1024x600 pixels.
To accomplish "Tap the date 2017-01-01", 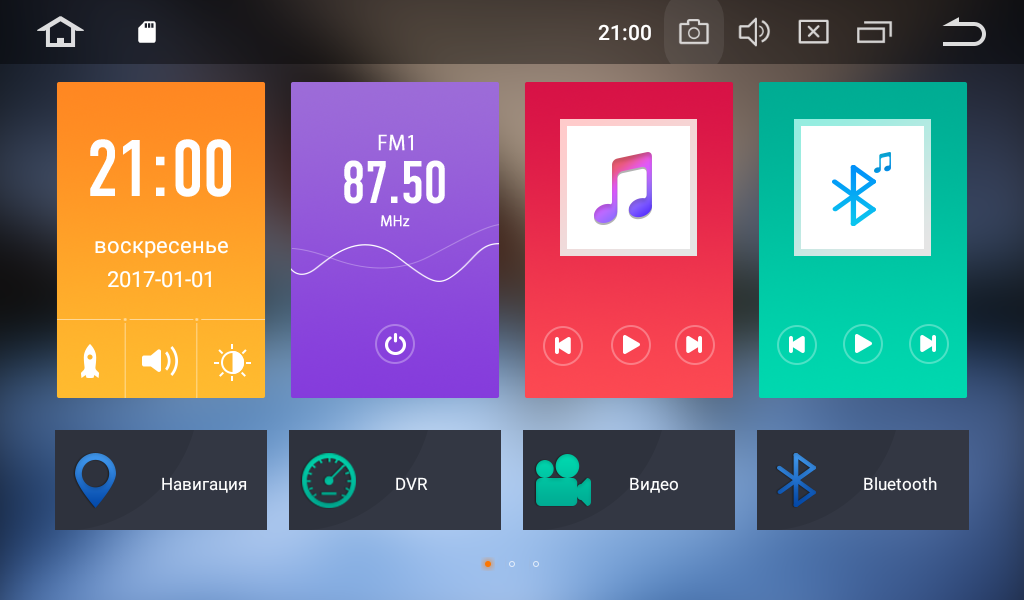I will tap(161, 279).
